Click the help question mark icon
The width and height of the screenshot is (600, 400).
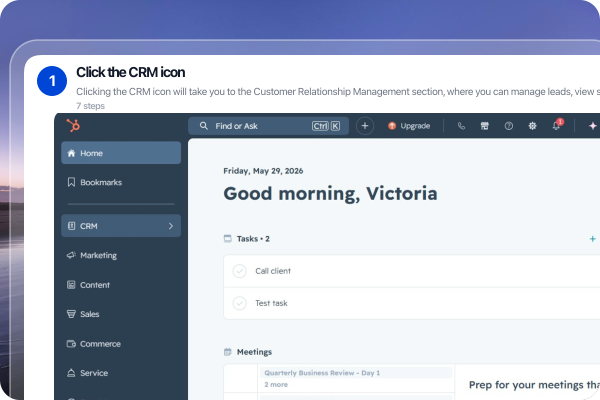[x=509, y=126]
